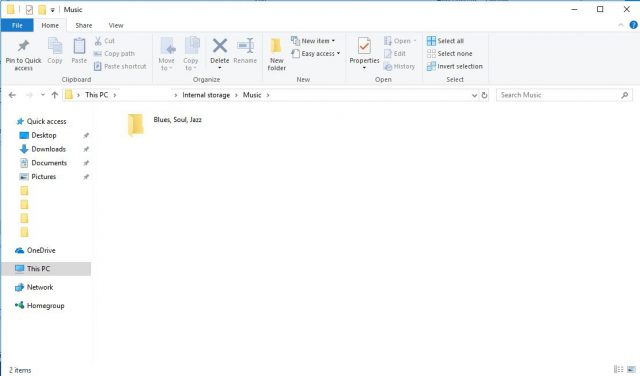Click Paste shortcut in the ribbon
The height and width of the screenshot is (376, 640).
[x=120, y=66]
